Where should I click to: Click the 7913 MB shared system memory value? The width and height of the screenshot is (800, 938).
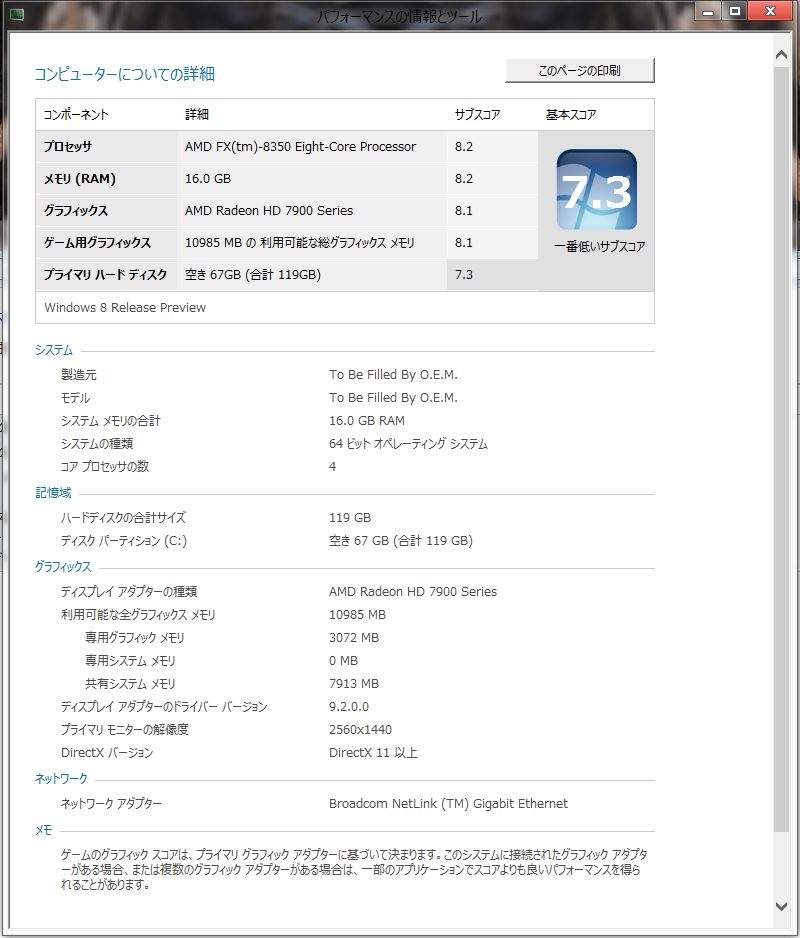354,684
